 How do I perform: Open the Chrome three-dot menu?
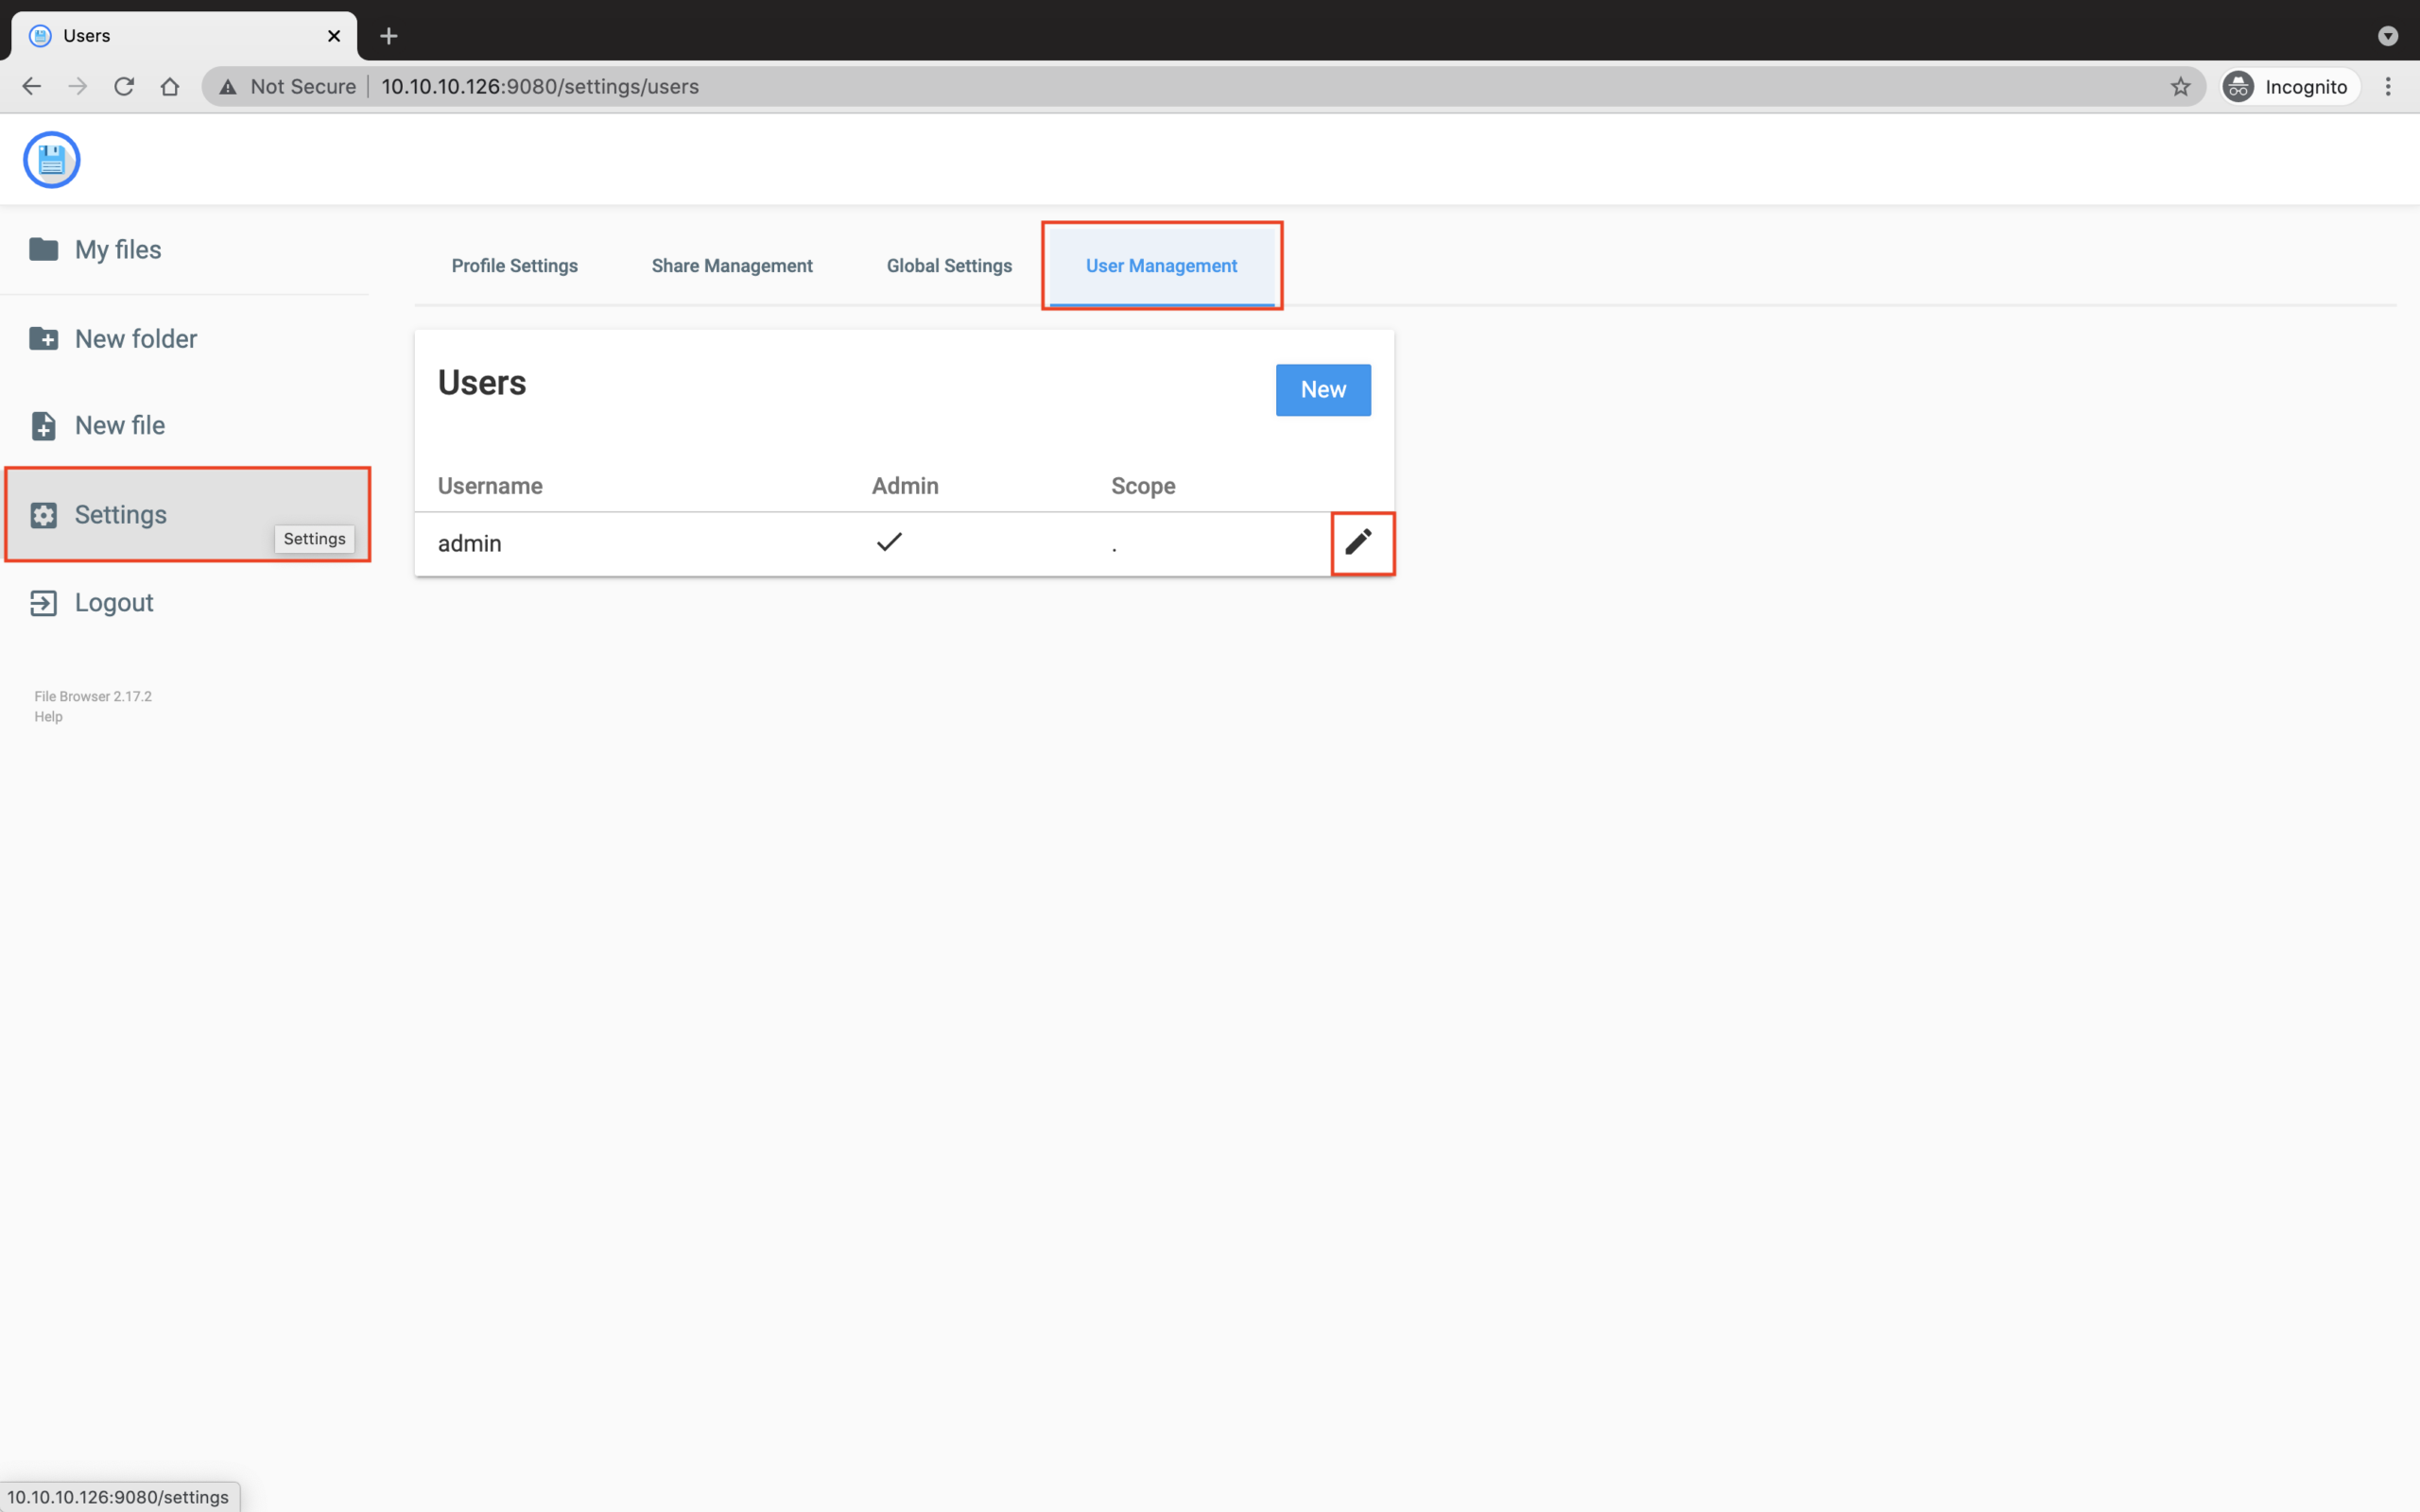click(x=2390, y=86)
